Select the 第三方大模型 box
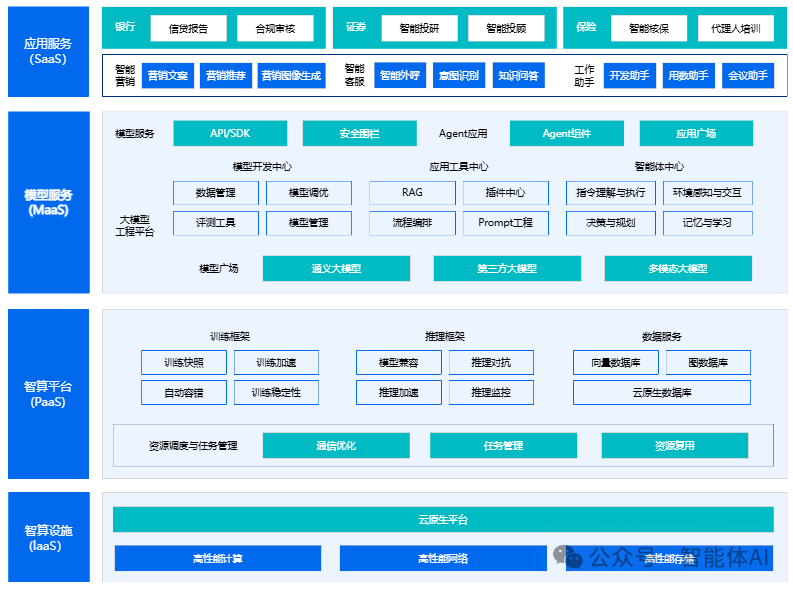 pyautogui.click(x=507, y=268)
